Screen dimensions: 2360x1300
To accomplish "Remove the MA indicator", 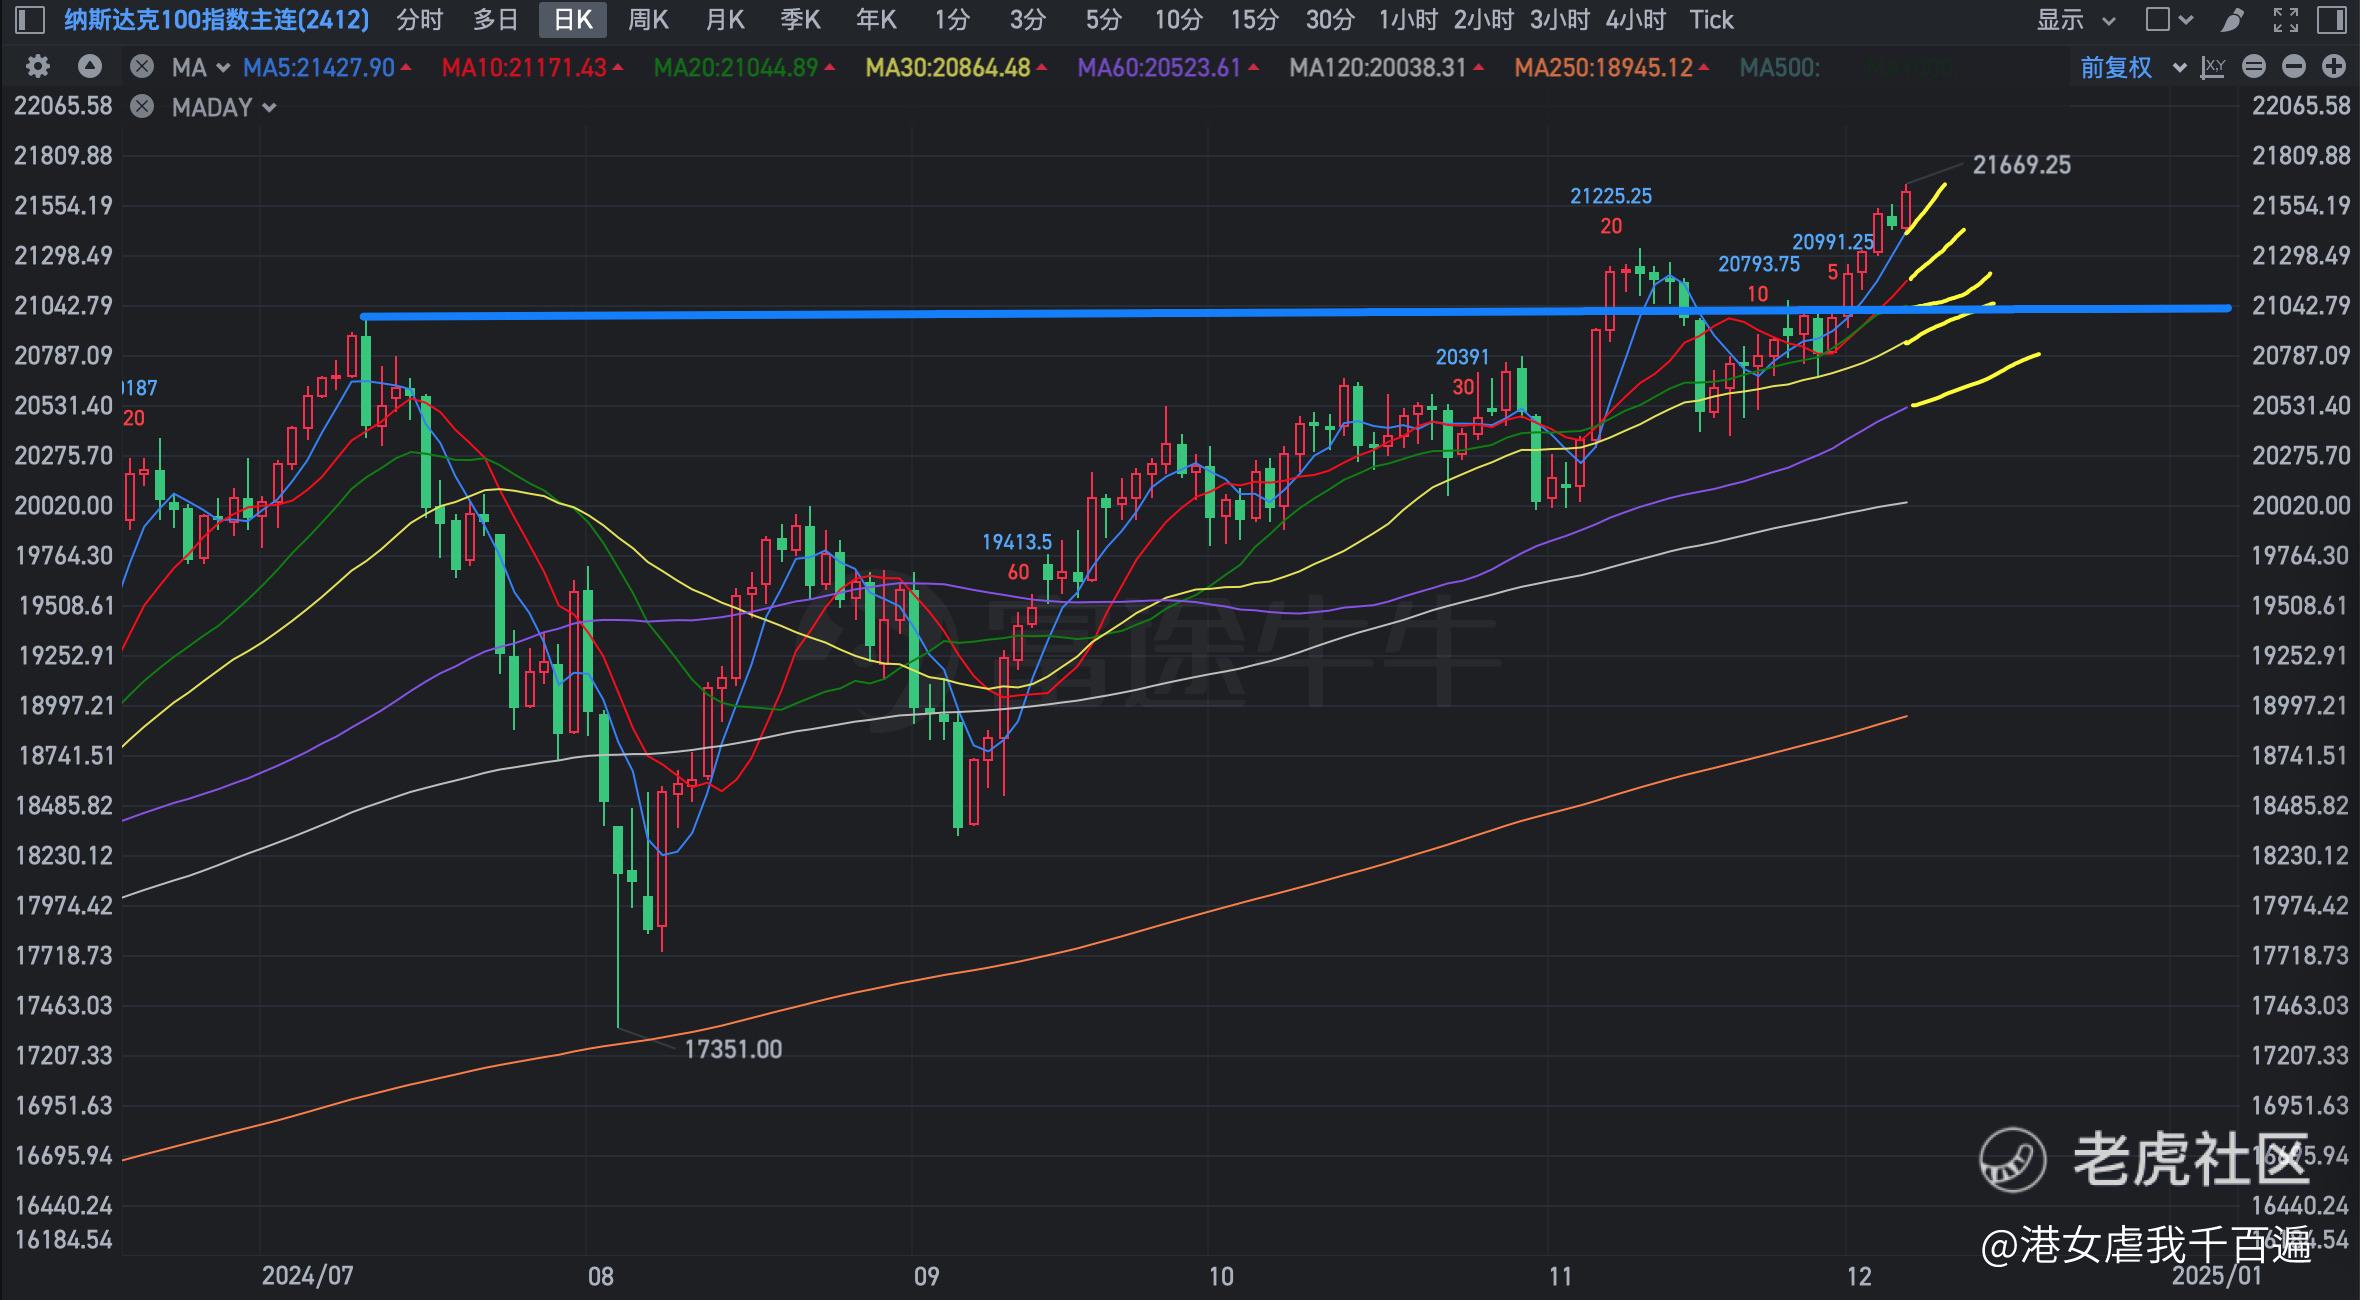I will tap(142, 67).
